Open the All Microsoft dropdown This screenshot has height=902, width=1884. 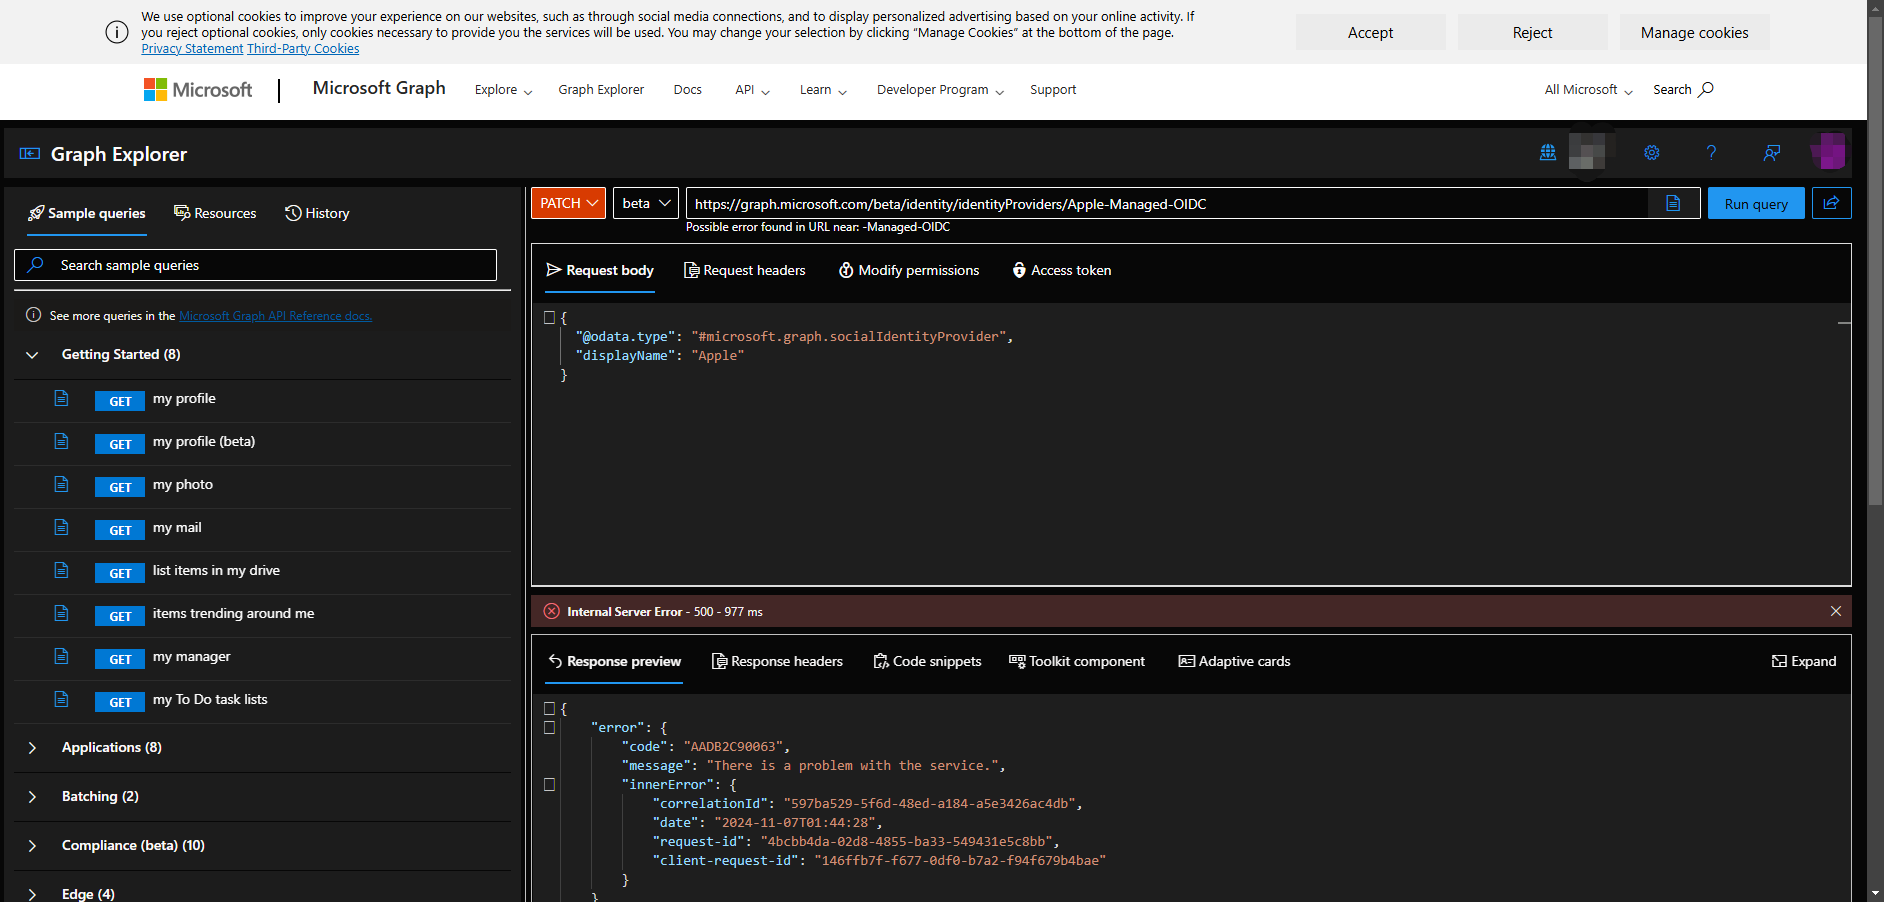1588,90
